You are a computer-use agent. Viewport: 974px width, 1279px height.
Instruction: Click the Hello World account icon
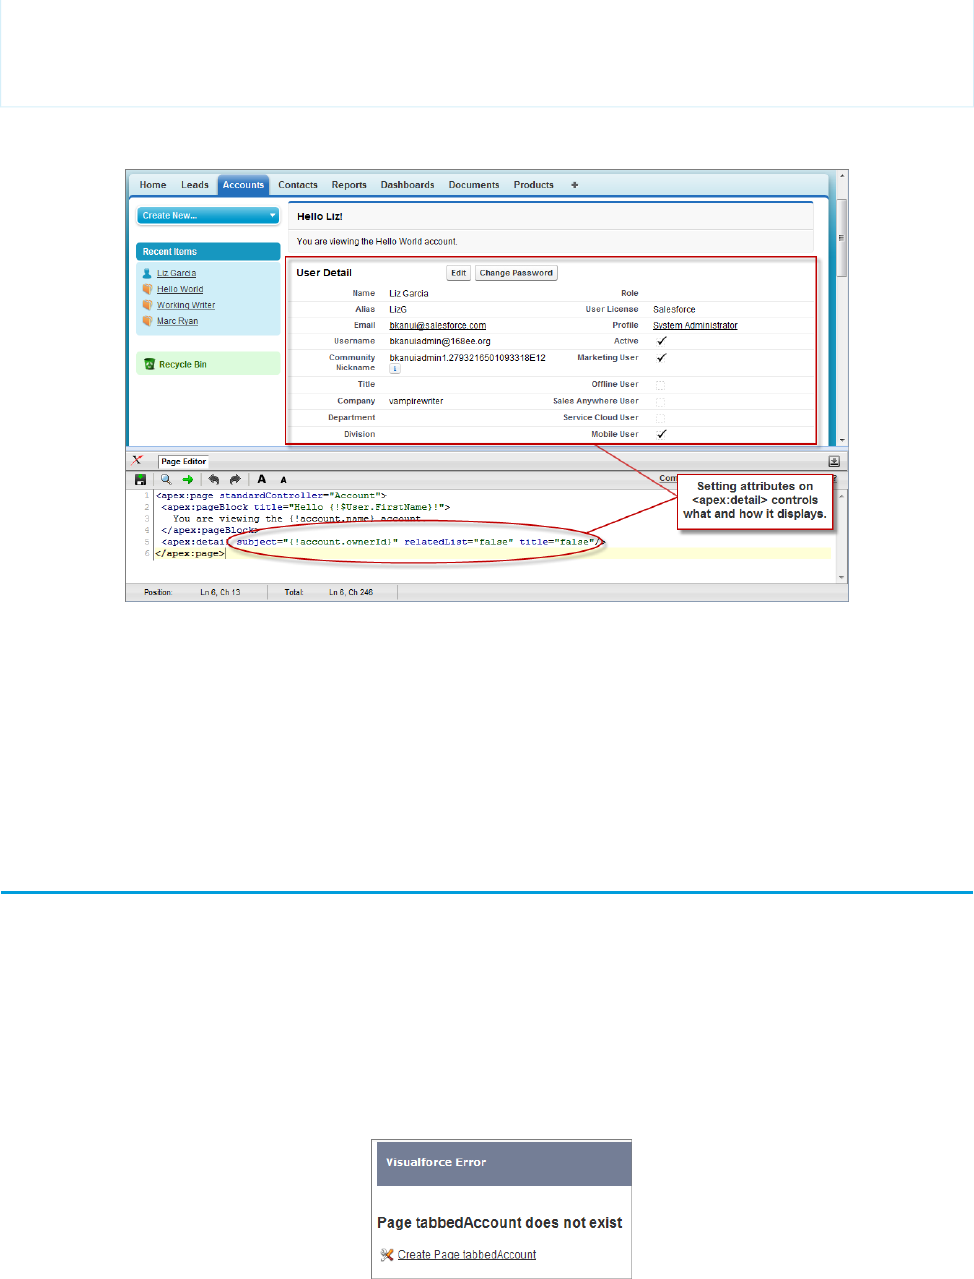[148, 289]
